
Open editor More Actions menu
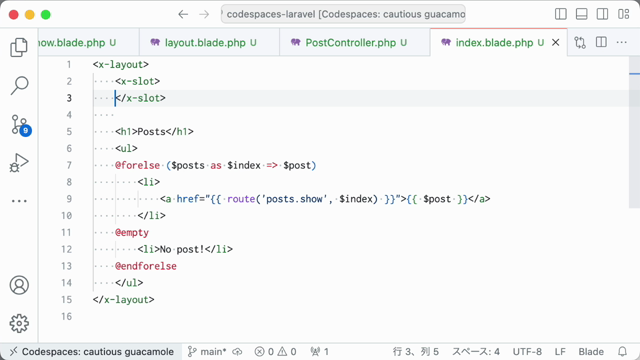coord(622,42)
